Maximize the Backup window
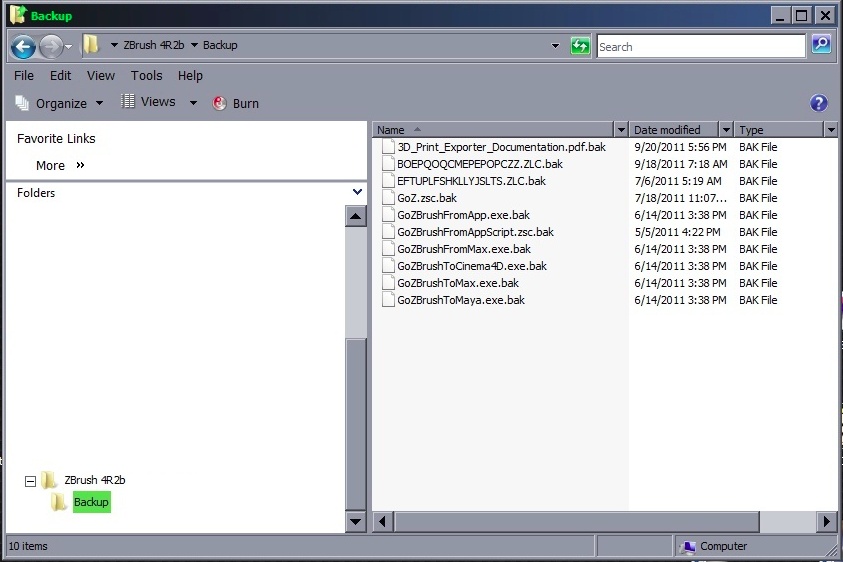 (802, 15)
